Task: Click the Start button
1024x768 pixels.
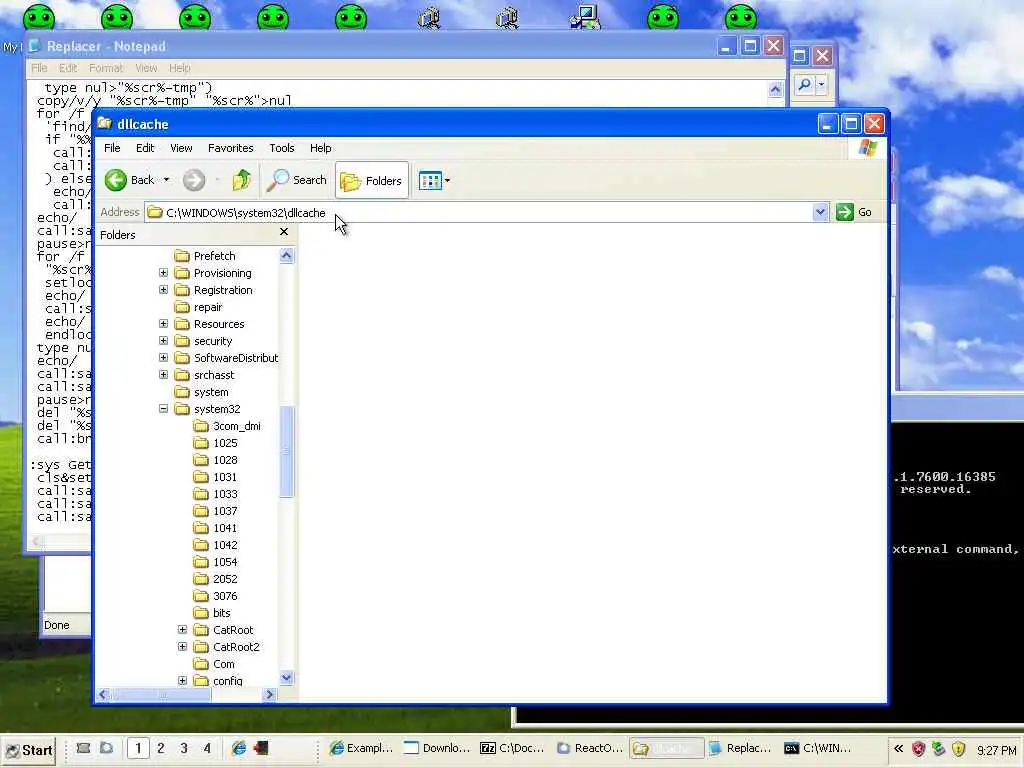Action: pos(28,750)
